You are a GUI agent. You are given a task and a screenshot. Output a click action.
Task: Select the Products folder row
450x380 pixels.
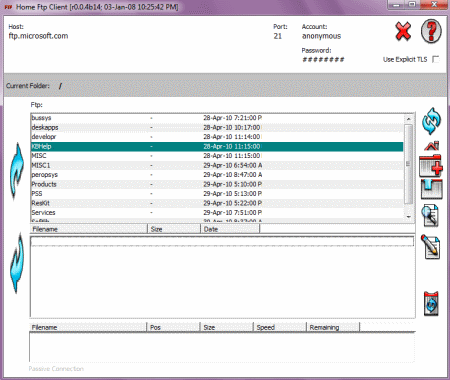(217, 184)
